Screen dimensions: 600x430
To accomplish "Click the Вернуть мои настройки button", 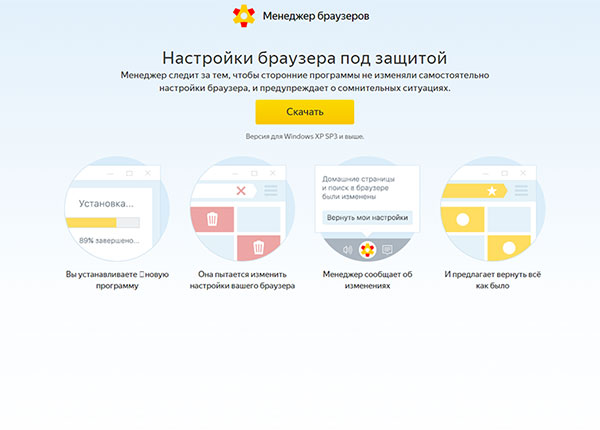I will click(367, 217).
